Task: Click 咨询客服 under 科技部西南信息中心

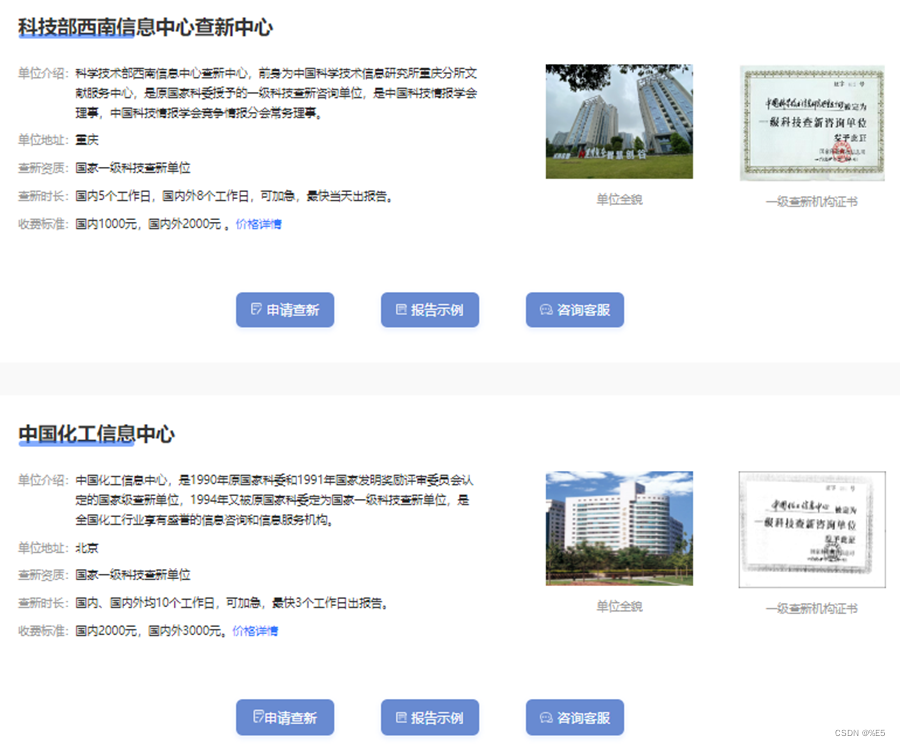Action: point(575,310)
